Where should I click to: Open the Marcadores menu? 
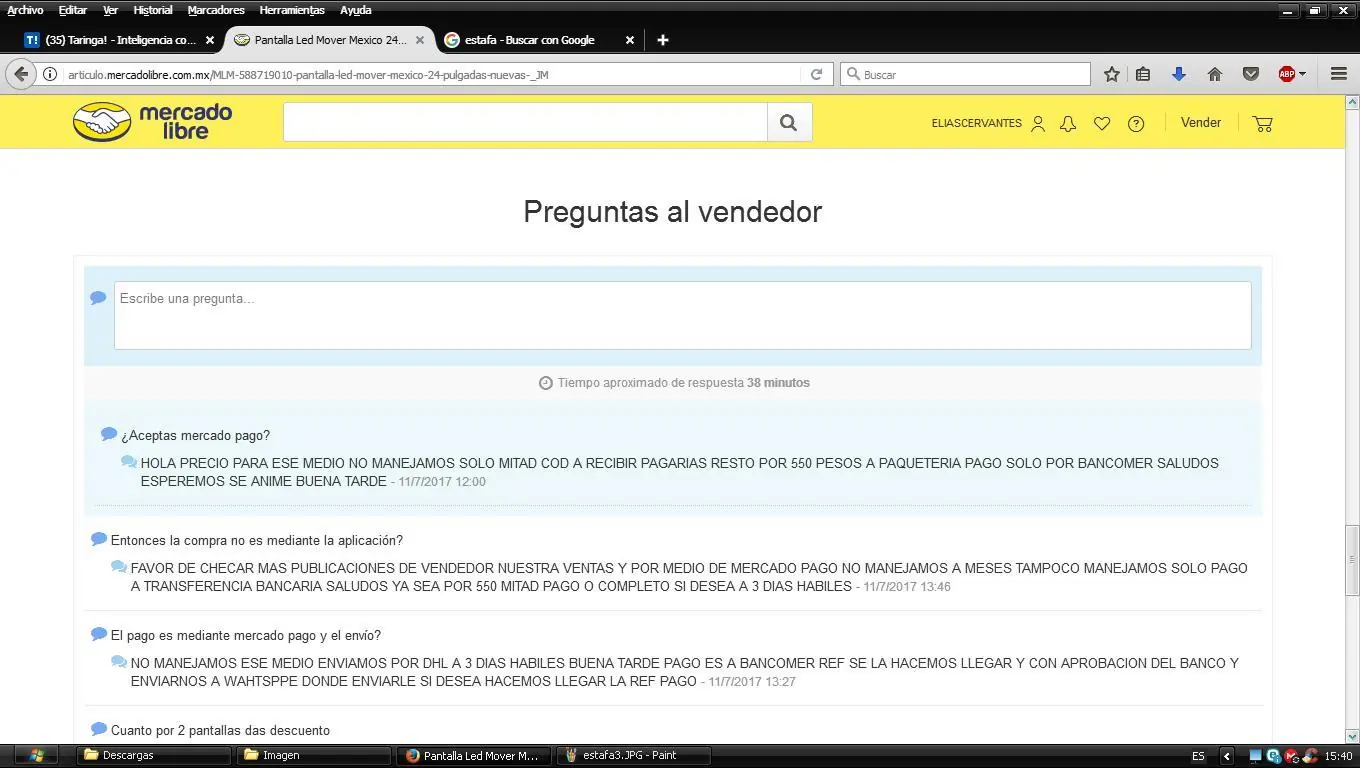point(216,10)
